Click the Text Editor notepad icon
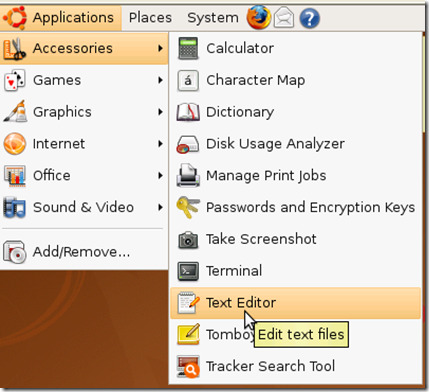The height and width of the screenshot is (392, 429). 188,303
